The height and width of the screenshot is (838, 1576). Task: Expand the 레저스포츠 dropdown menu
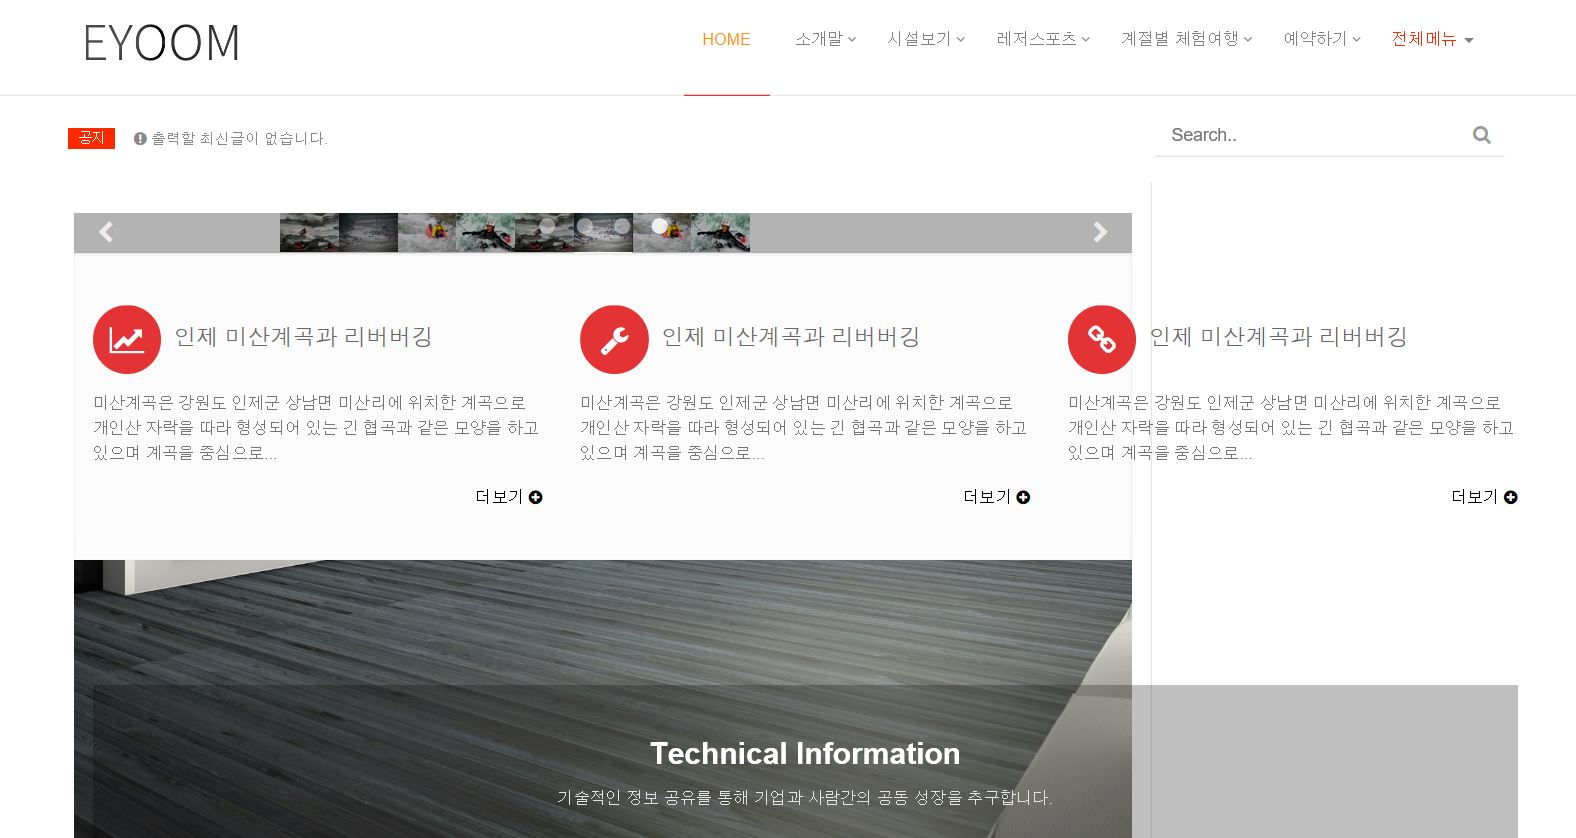[1043, 39]
